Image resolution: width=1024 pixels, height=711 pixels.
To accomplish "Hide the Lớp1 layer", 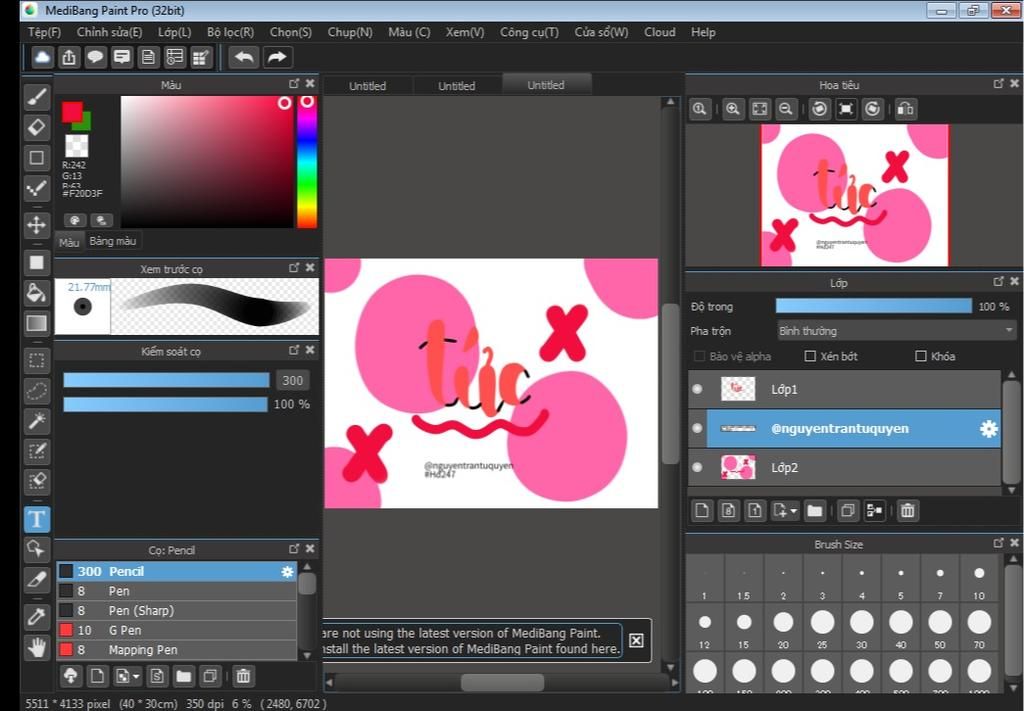I will pos(697,389).
